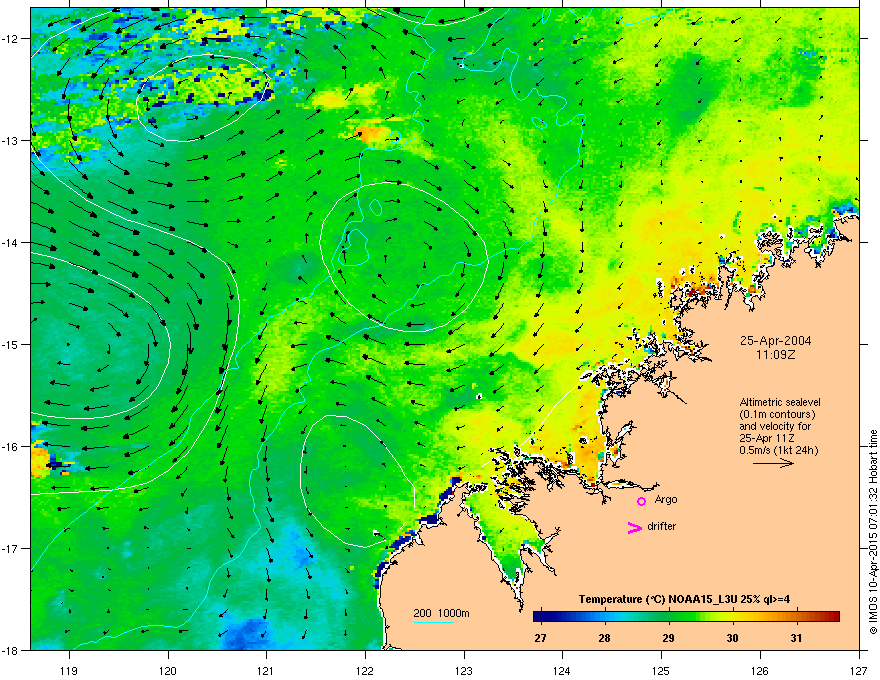Click the color bar label '28'
Screen dimensions: 880x680
(604, 638)
